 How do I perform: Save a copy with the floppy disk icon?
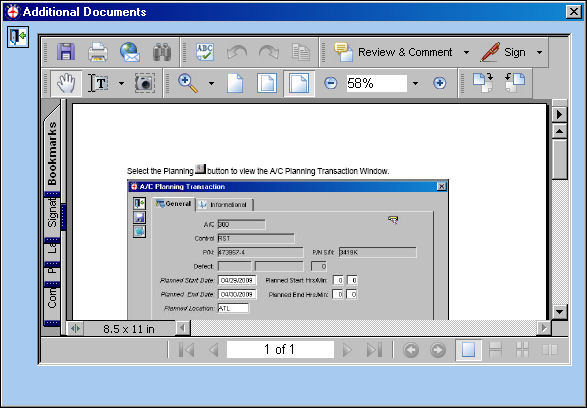tap(66, 52)
